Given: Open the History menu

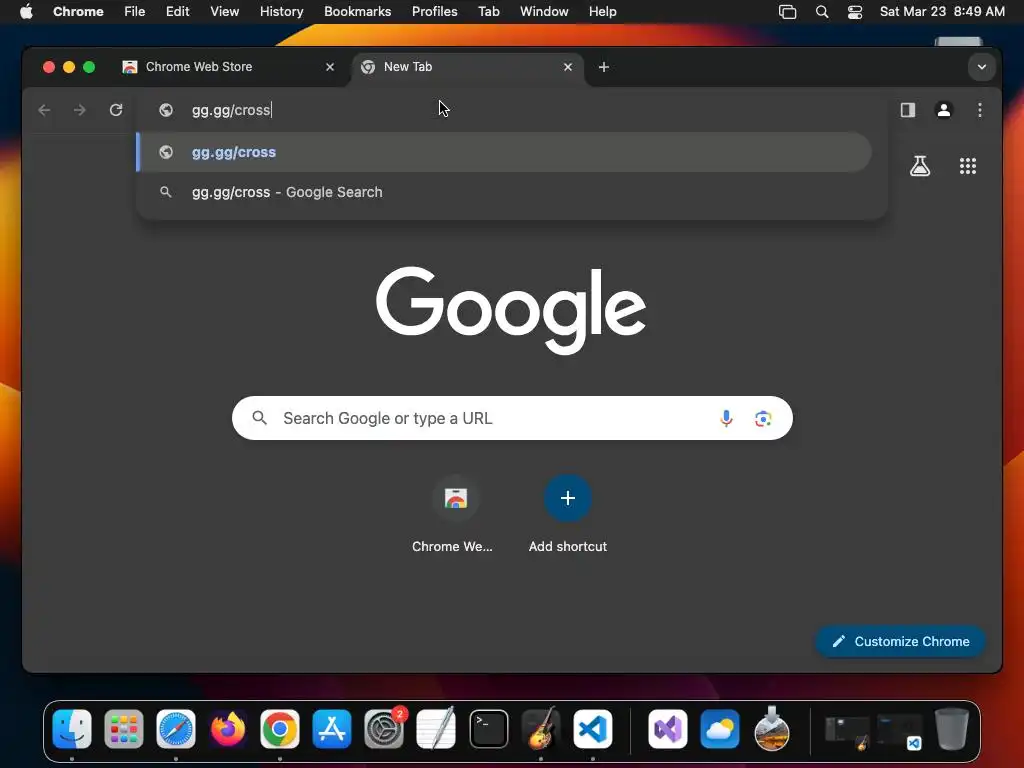Looking at the screenshot, I should 281,11.
